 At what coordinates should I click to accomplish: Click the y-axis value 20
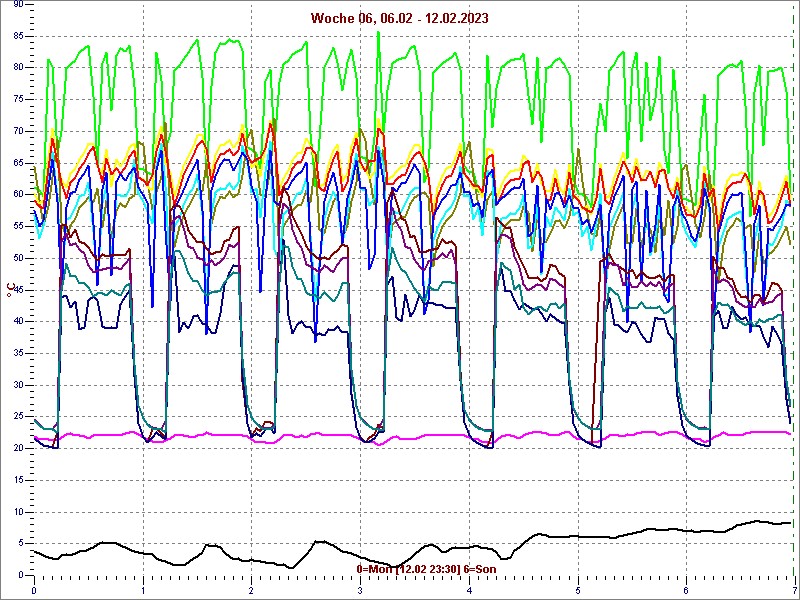pos(17,448)
